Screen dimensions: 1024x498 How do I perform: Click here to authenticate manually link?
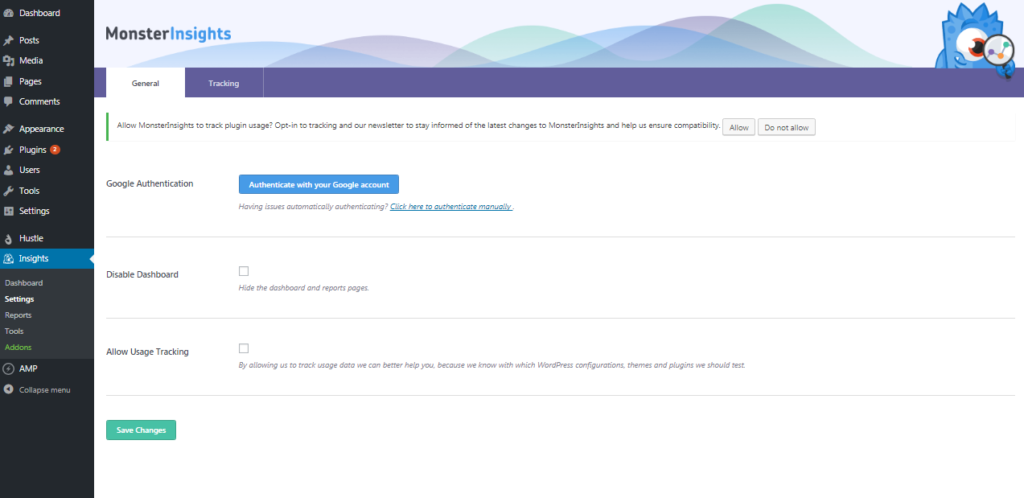[x=451, y=206]
